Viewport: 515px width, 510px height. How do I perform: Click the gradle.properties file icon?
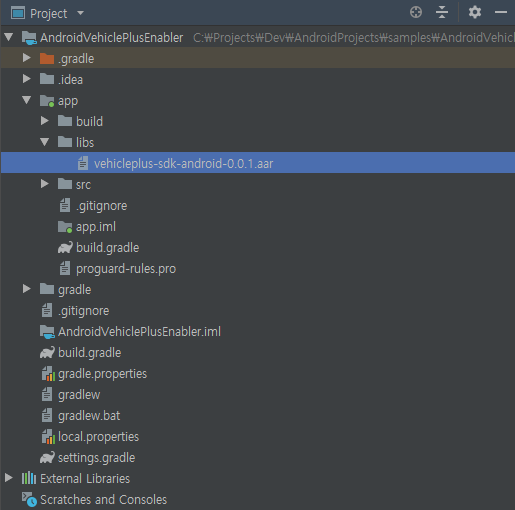[48, 374]
